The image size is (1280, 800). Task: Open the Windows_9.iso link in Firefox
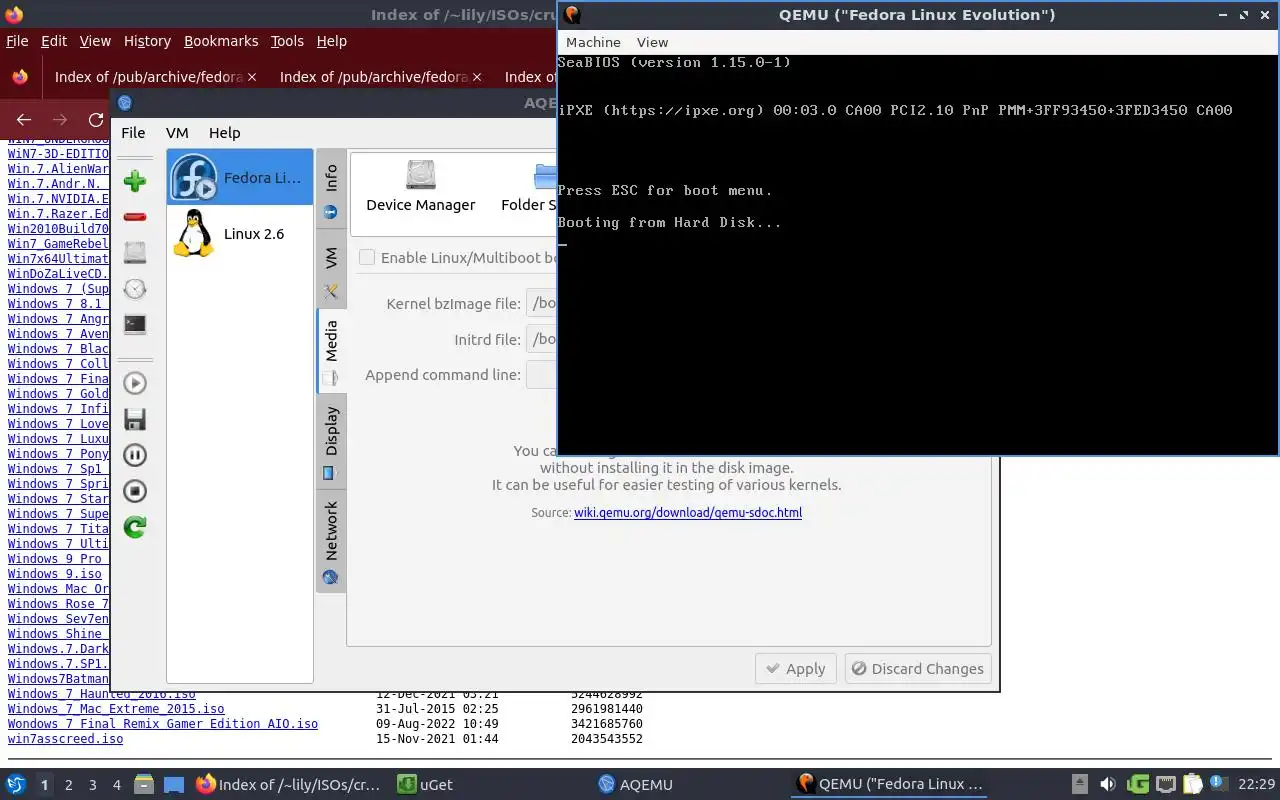(x=55, y=574)
